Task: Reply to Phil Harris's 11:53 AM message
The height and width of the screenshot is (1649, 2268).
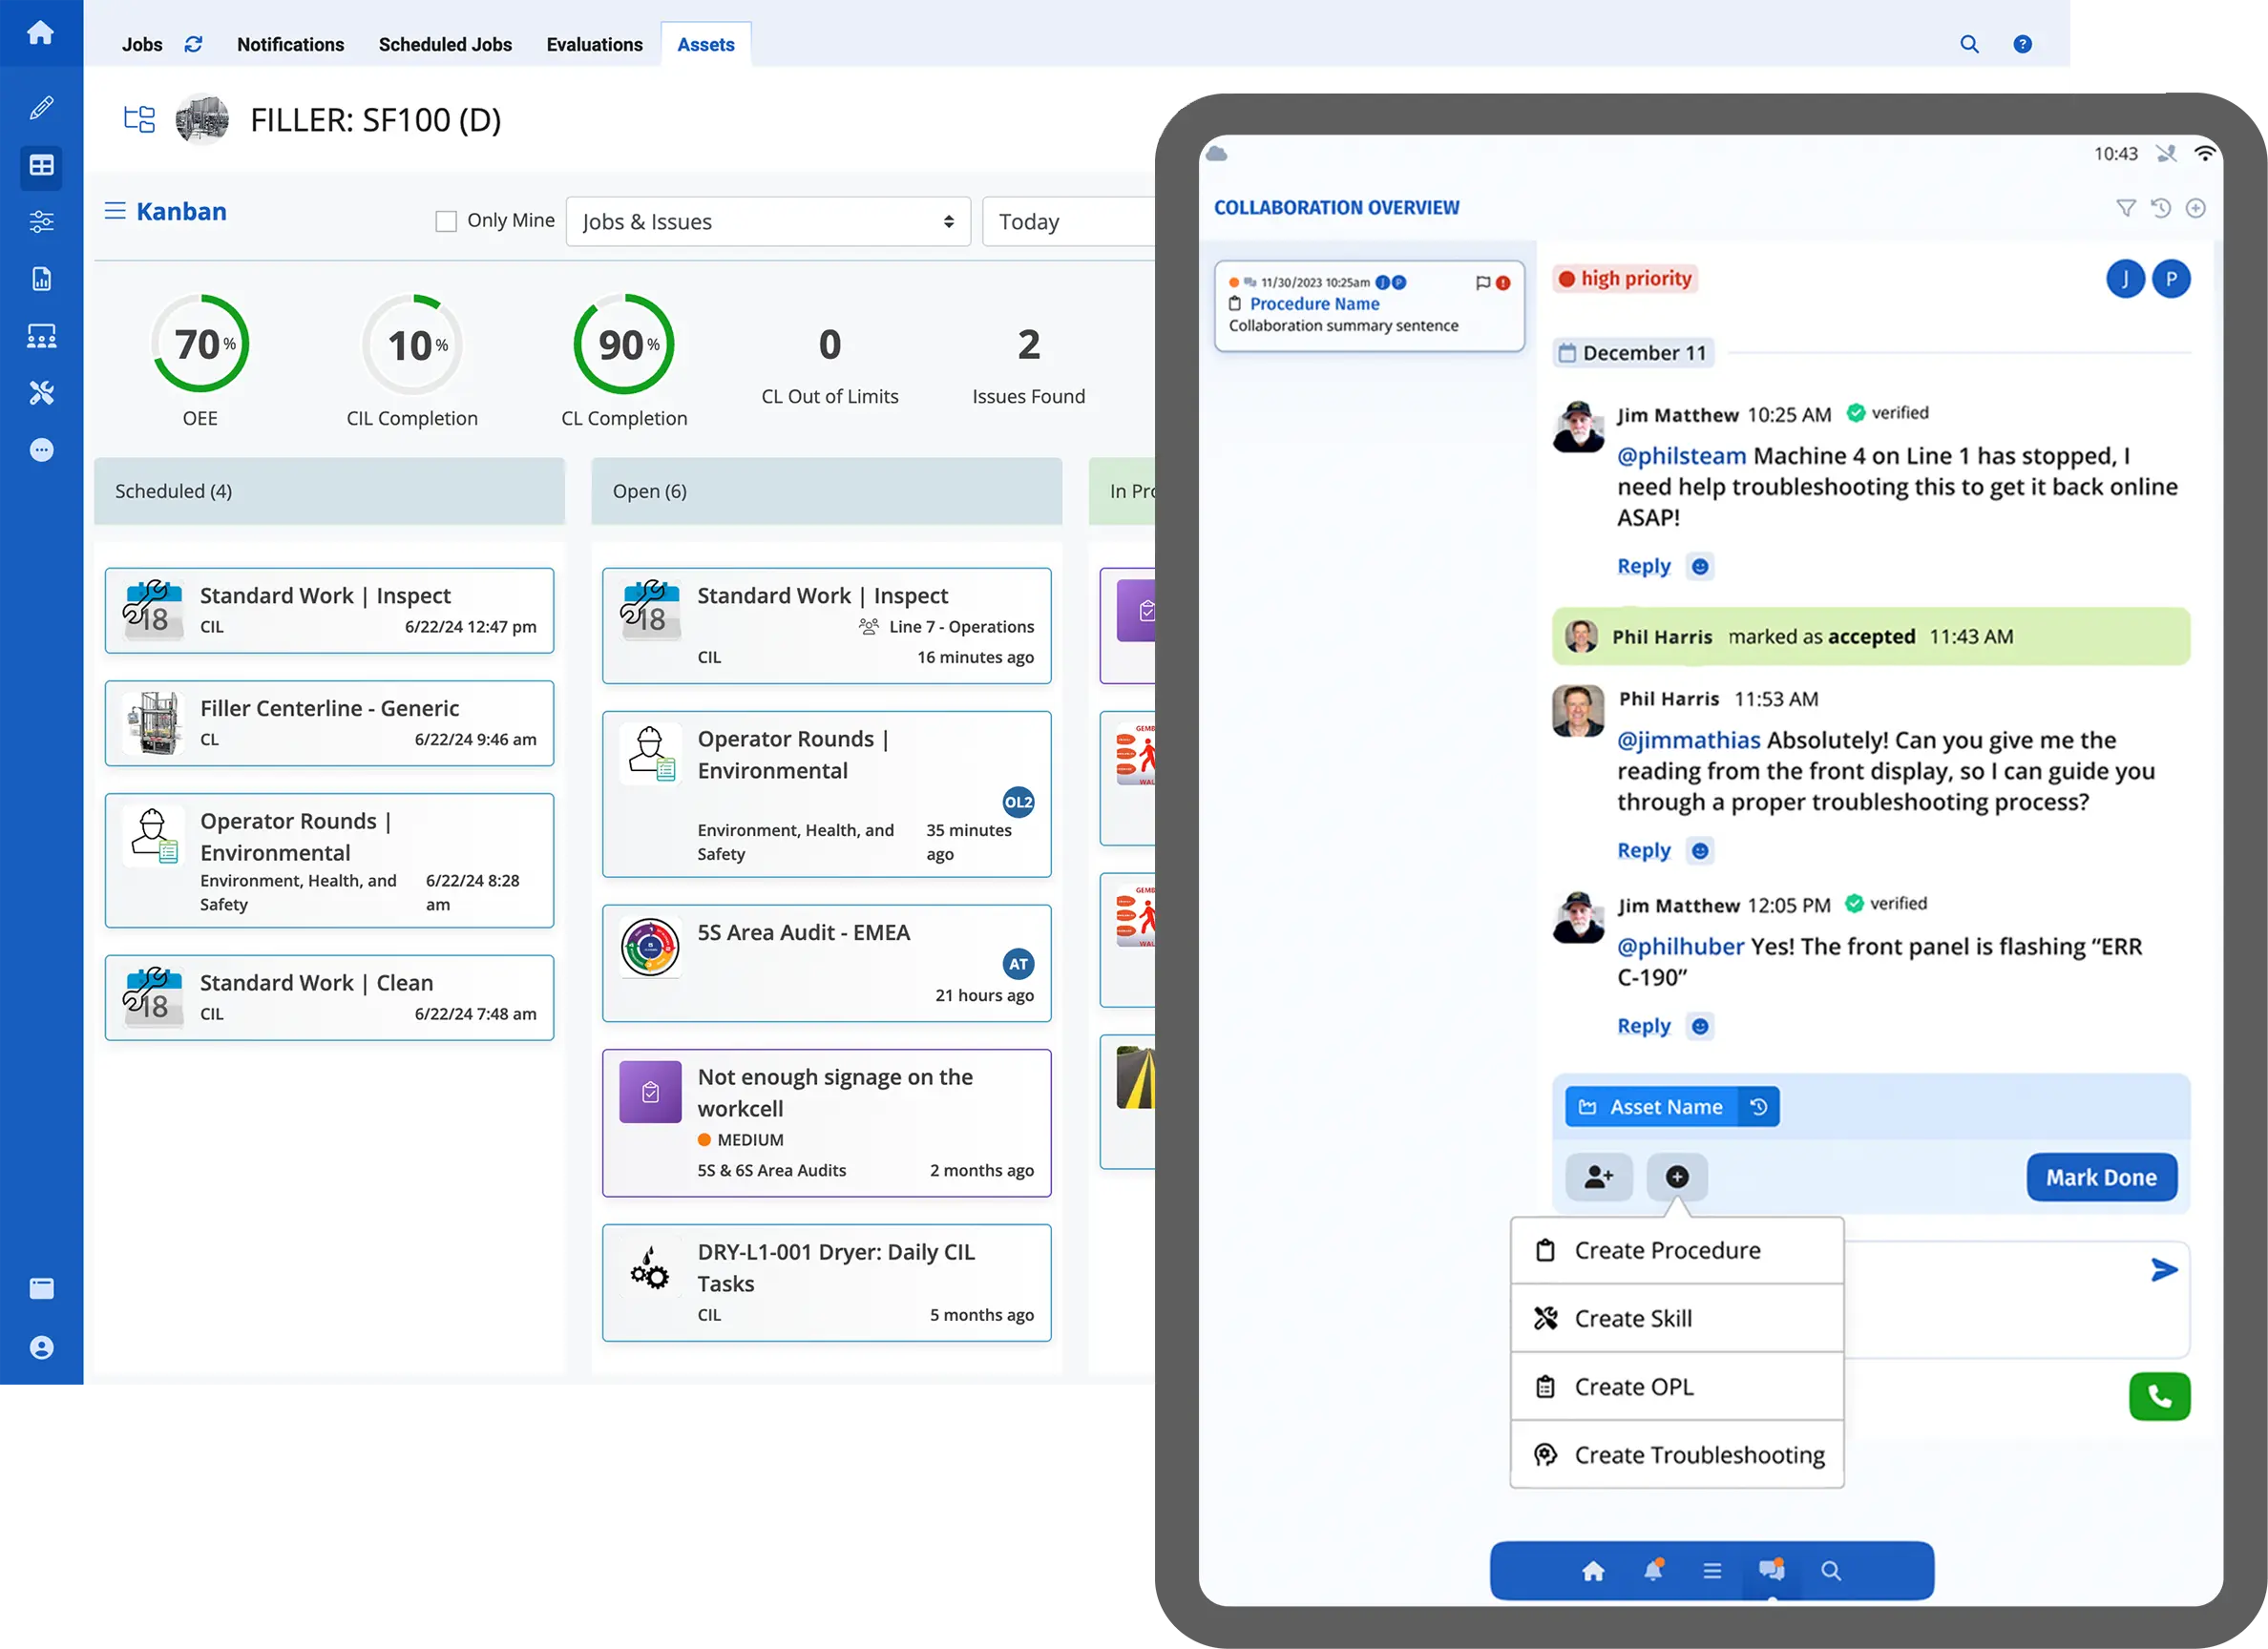Action: (1644, 850)
